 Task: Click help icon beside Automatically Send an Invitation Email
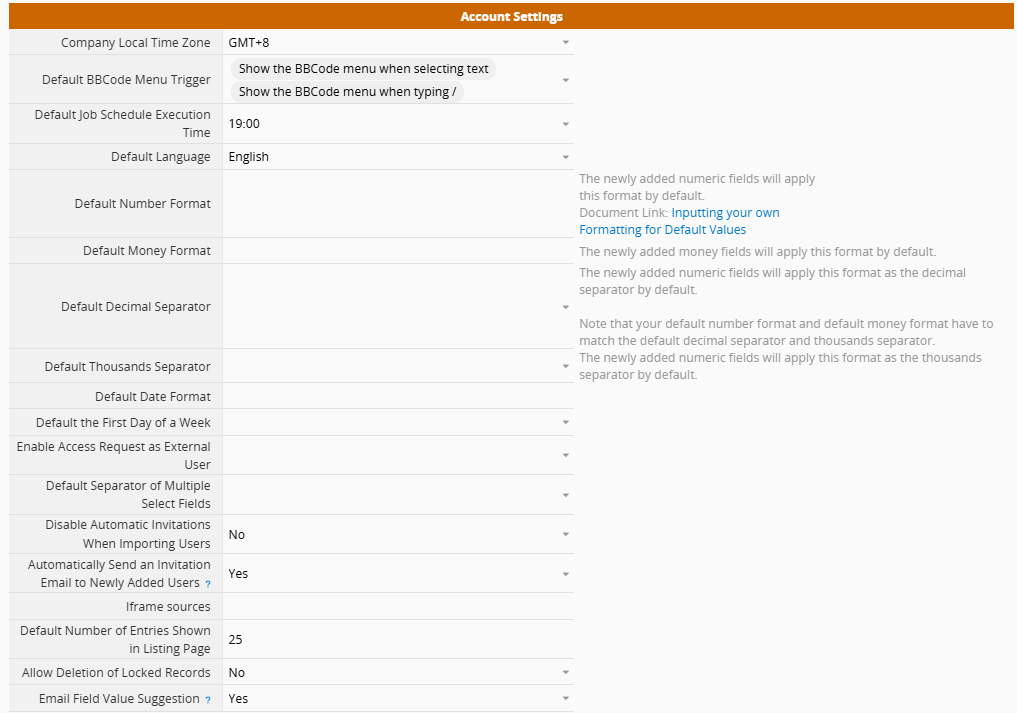(208, 584)
